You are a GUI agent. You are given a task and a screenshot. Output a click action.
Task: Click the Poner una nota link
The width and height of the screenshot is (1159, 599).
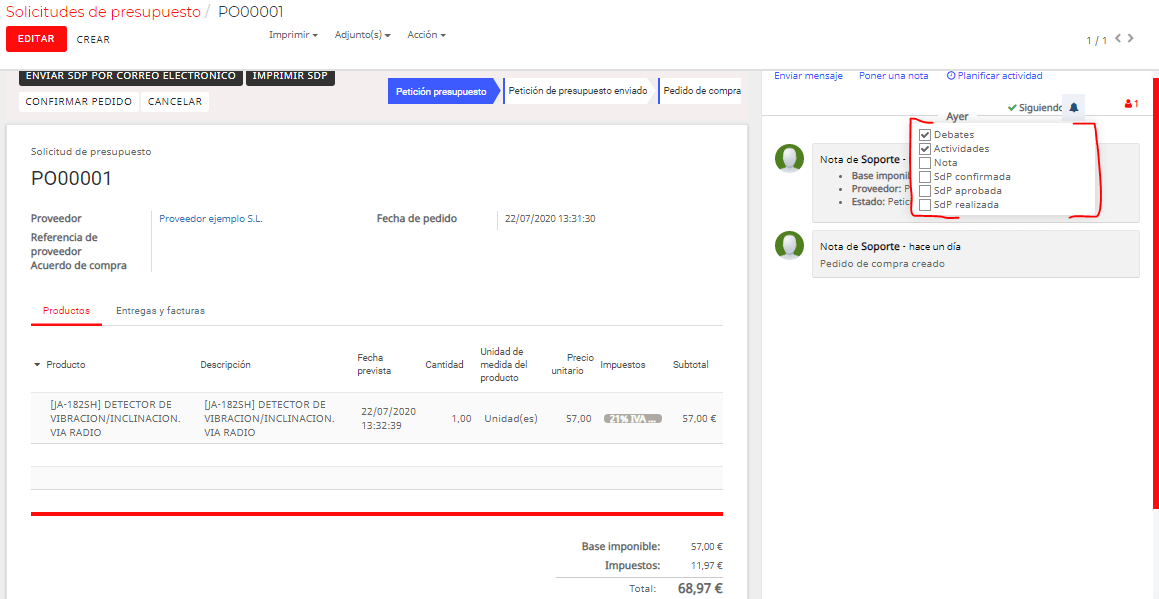tap(894, 75)
